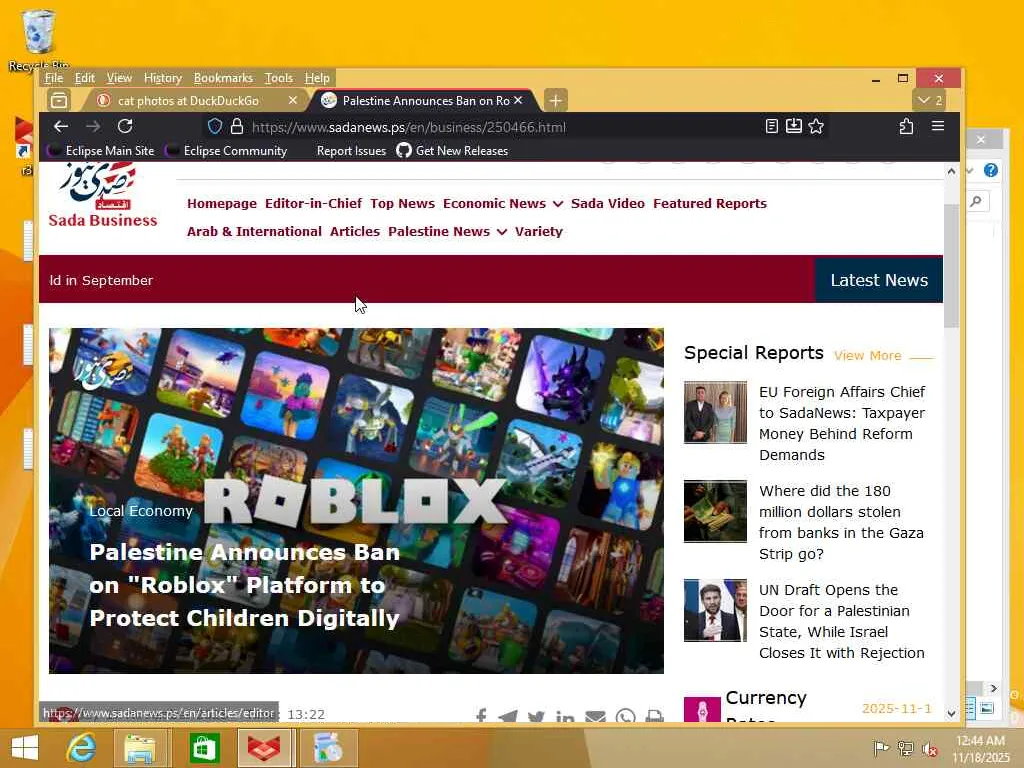Viewport: 1024px width, 768px height.
Task: Open Top News section
Action: coord(402,203)
